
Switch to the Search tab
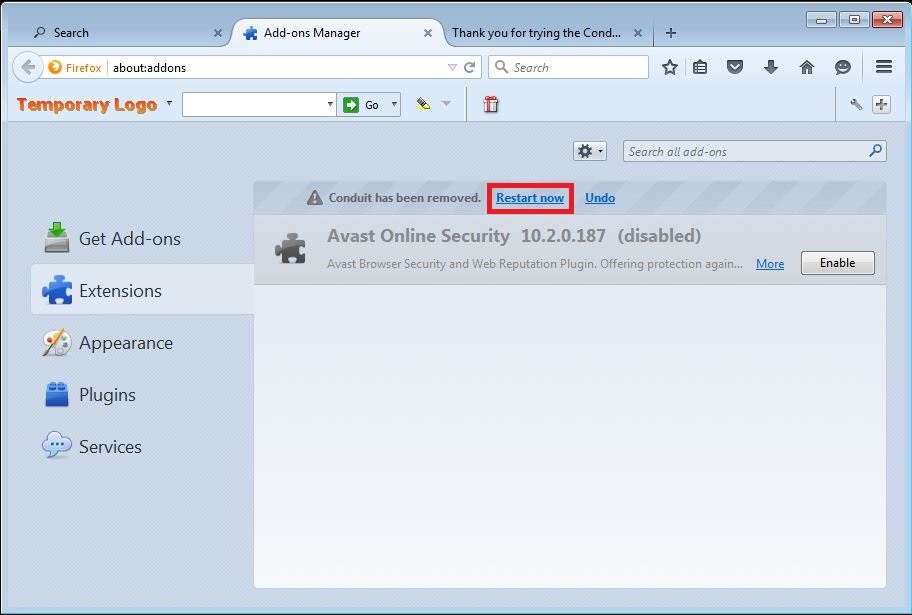[x=123, y=33]
